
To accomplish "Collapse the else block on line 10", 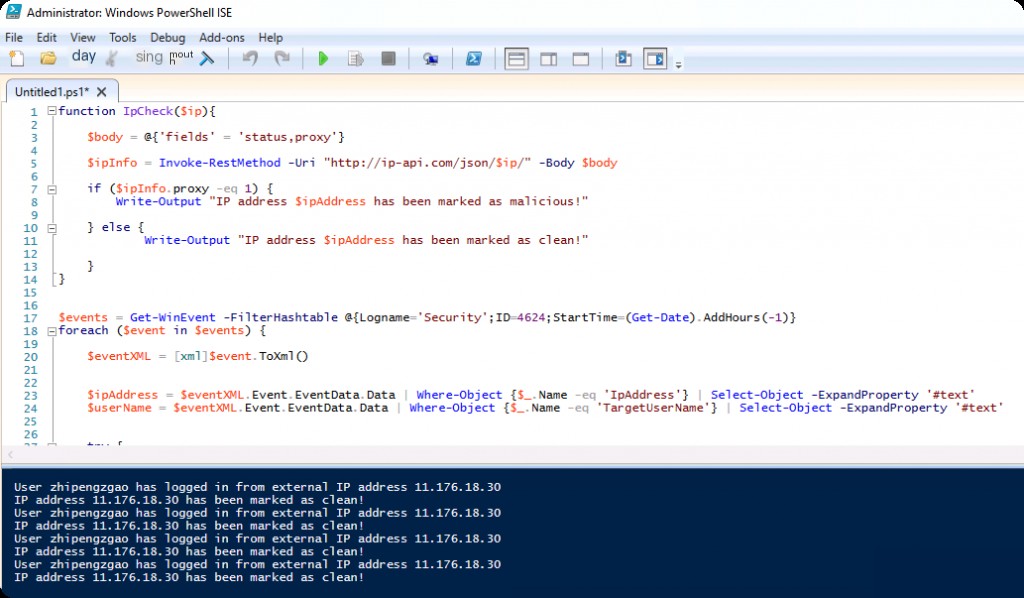I will 52,228.
